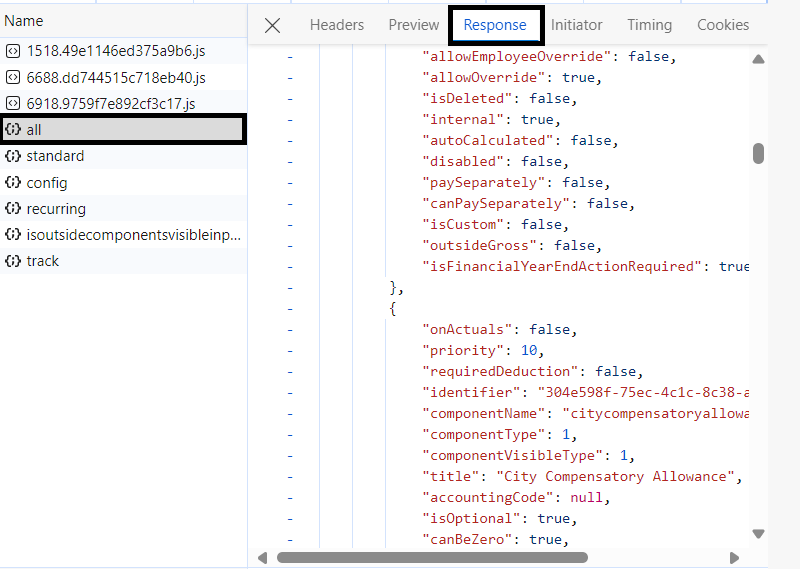The height and width of the screenshot is (569, 800).
Task: Click the 'recurring' request JSON icon
Action: pyautogui.click(x=13, y=209)
